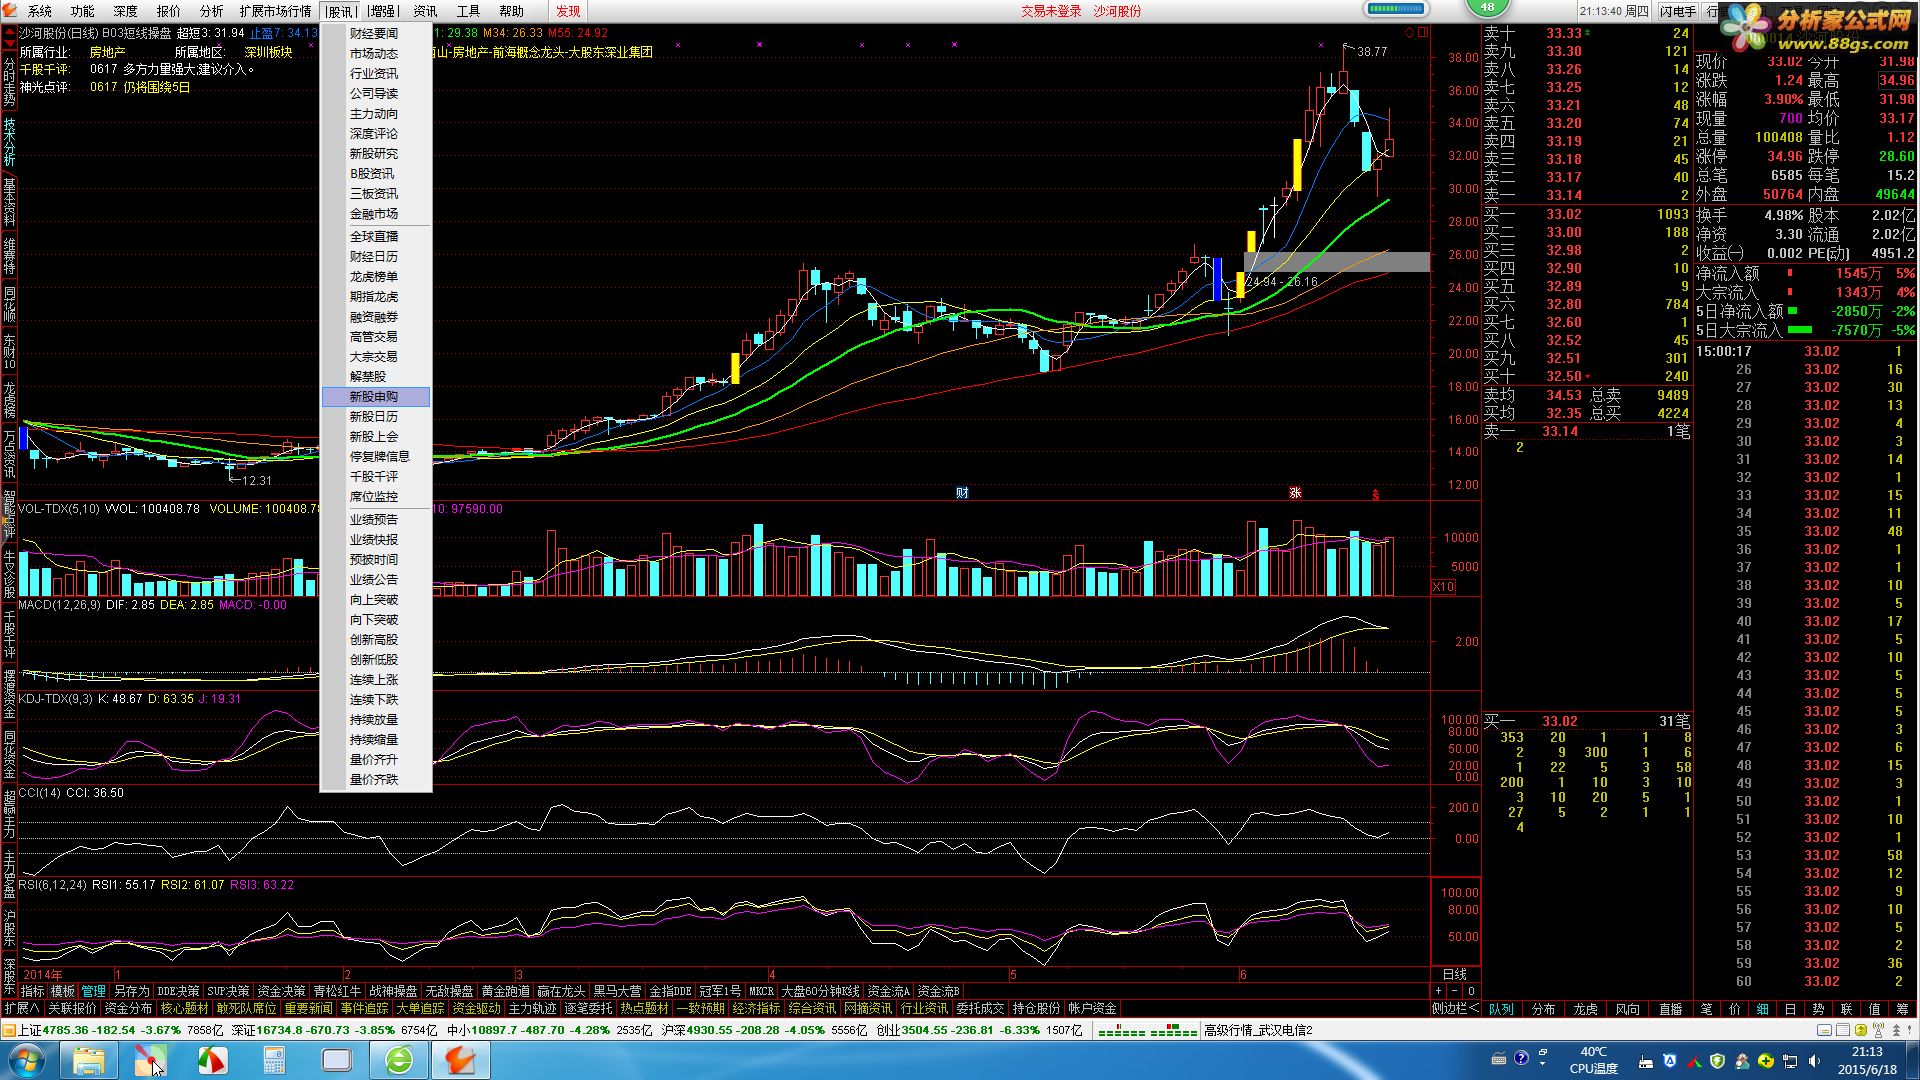Click the 高级行情_武汉电信2 server status
The image size is (1920, 1080).
pos(1258,1030)
